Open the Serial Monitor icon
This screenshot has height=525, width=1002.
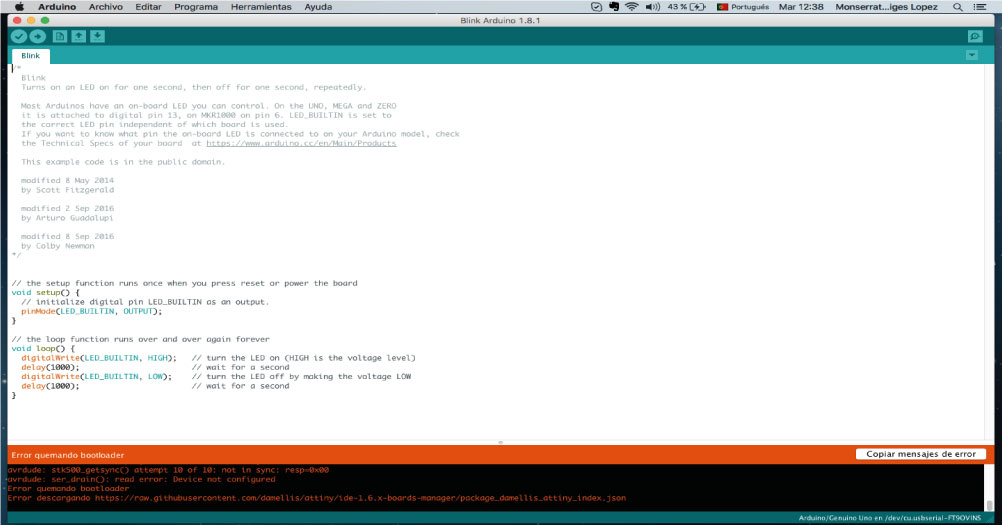pos(975,36)
